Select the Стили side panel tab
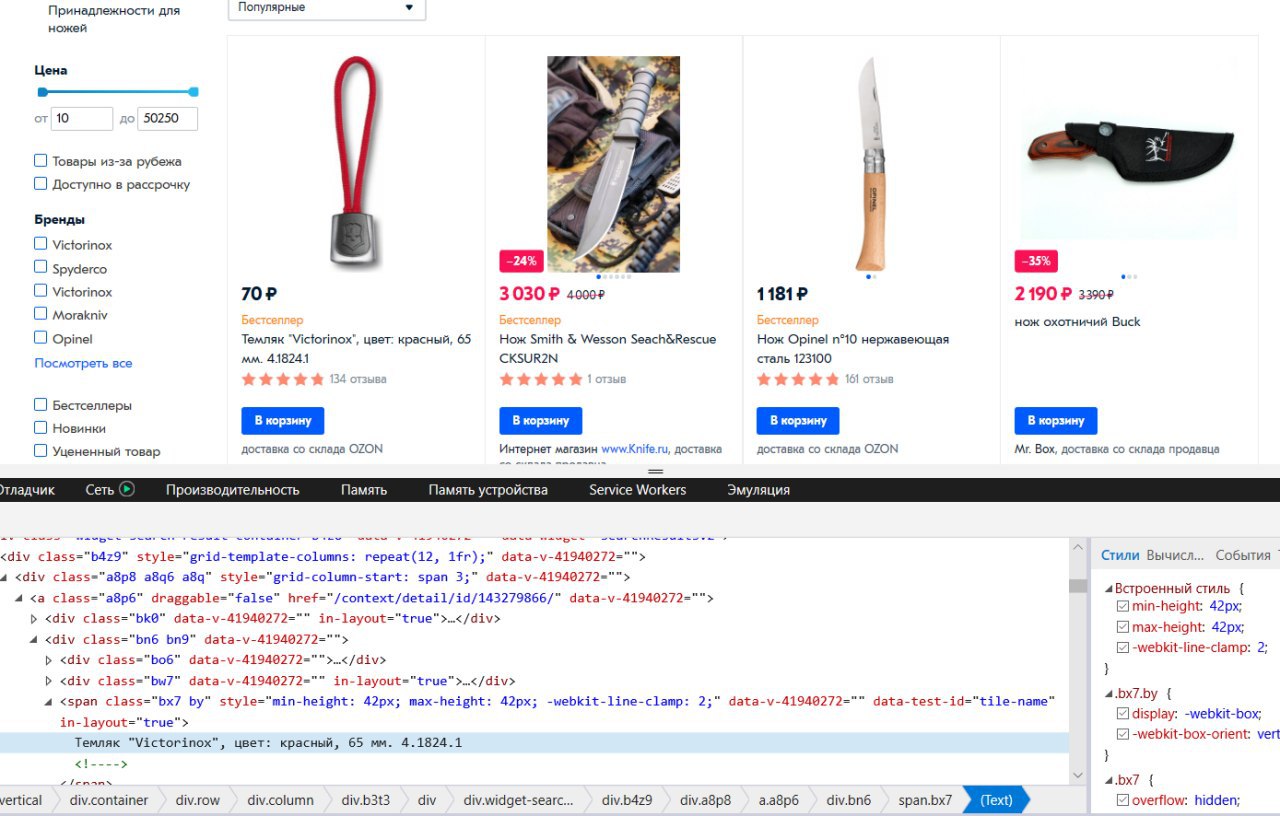Image resolution: width=1280 pixels, height=816 pixels. point(1120,555)
